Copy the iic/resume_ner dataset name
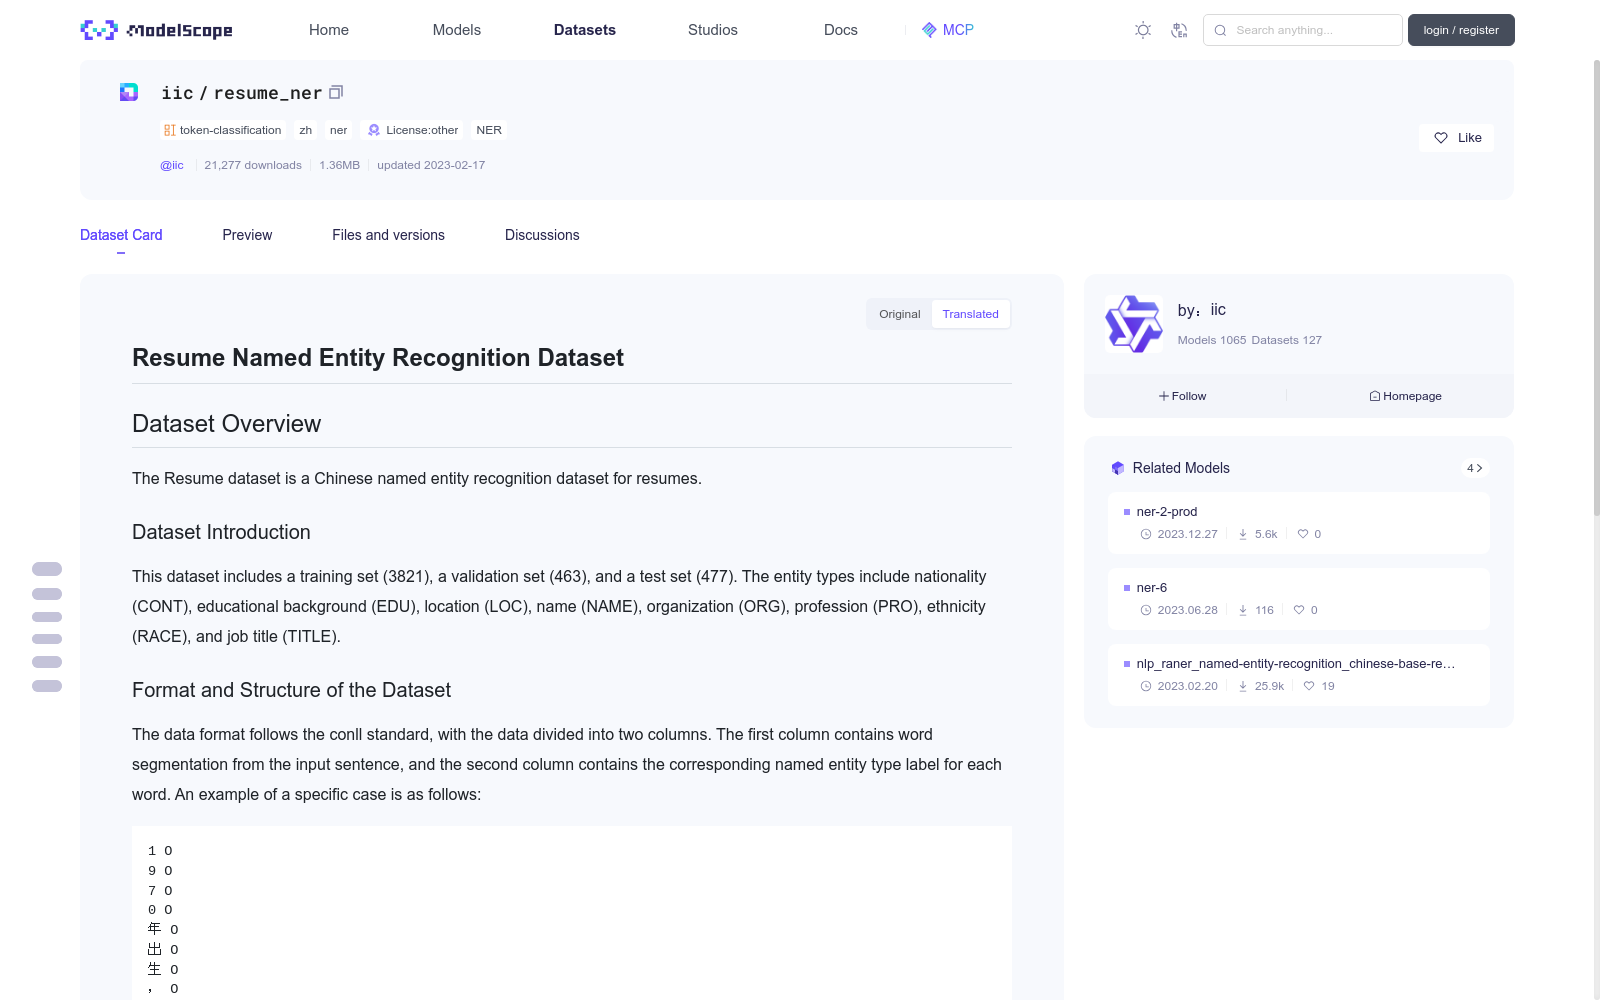Viewport: 1600px width, 1000px height. [336, 92]
